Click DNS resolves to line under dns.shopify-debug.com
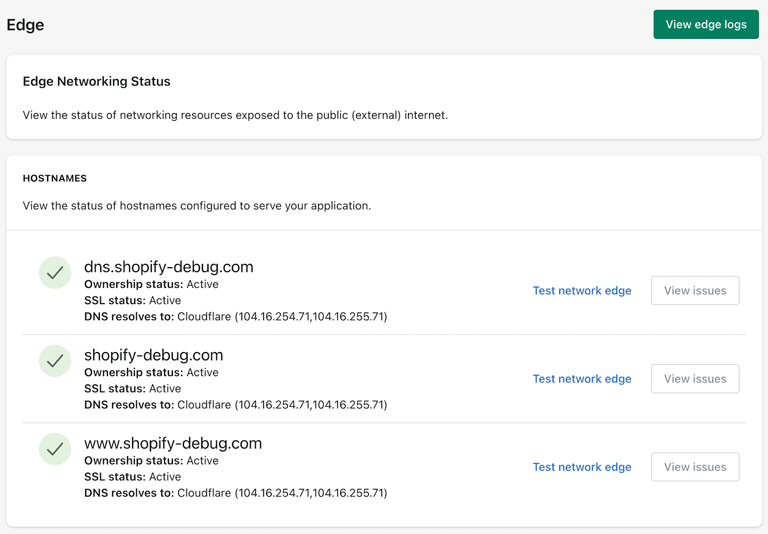 tap(236, 316)
